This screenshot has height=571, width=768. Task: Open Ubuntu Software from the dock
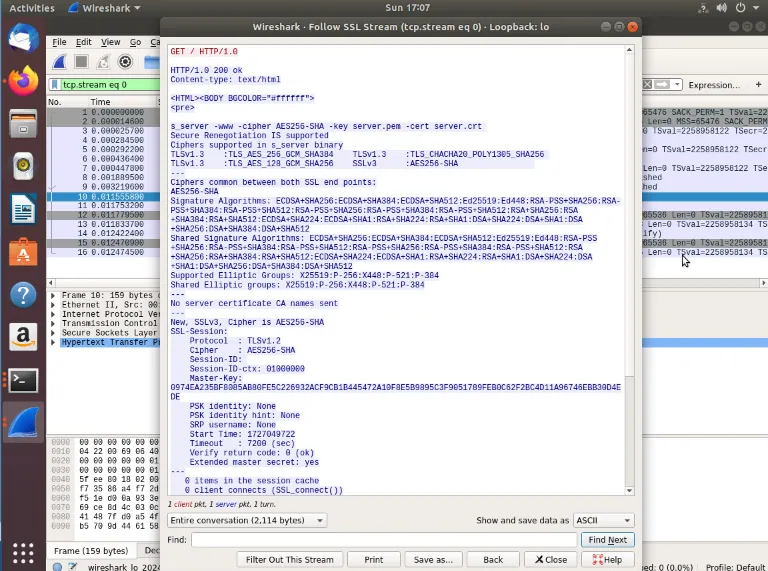click(23, 252)
